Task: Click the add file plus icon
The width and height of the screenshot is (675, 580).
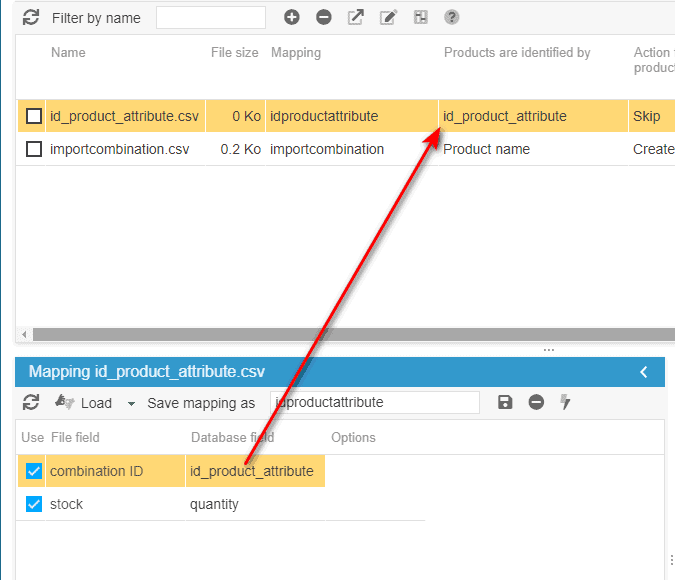Action: click(292, 17)
